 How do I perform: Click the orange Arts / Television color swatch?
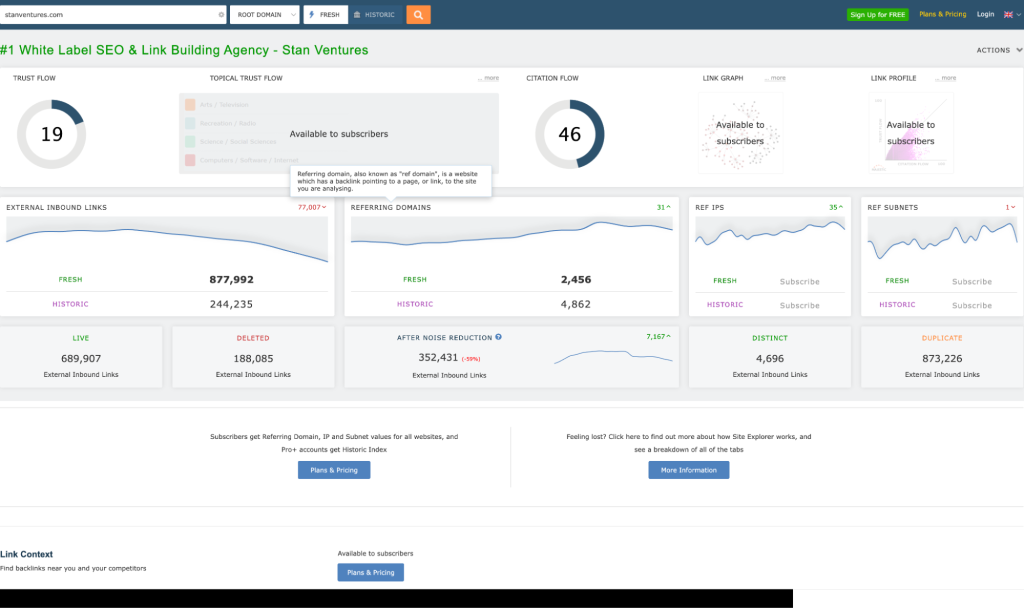188,103
